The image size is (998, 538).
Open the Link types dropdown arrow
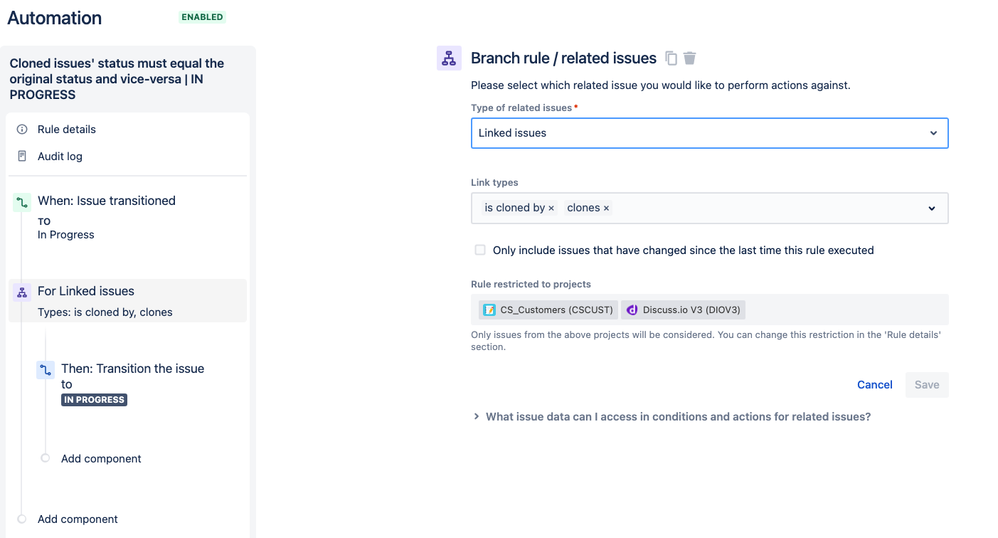coord(931,208)
